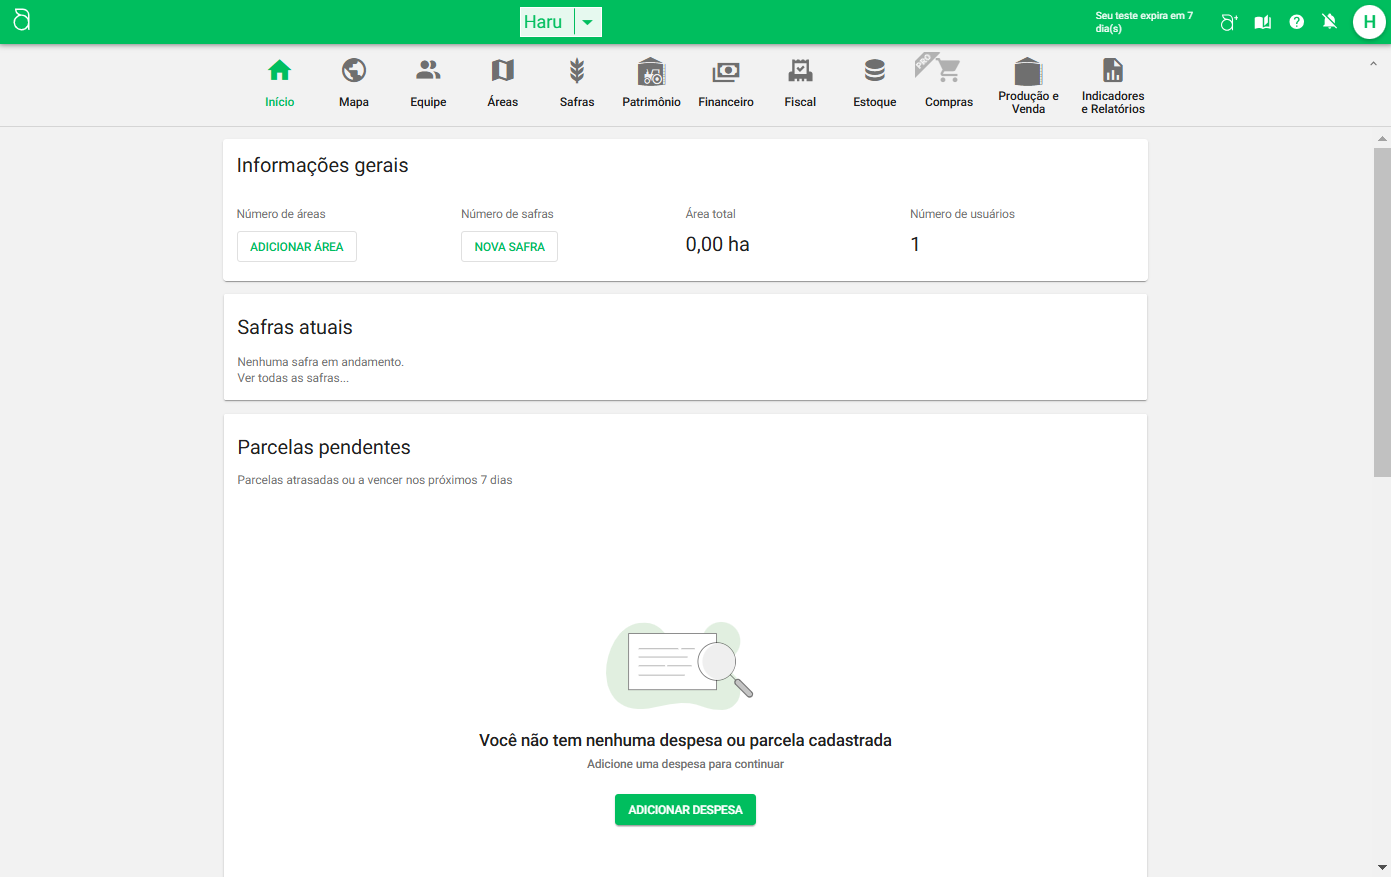This screenshot has height=877, width=1391.
Task: Select the Áreas menu item
Action: (502, 82)
